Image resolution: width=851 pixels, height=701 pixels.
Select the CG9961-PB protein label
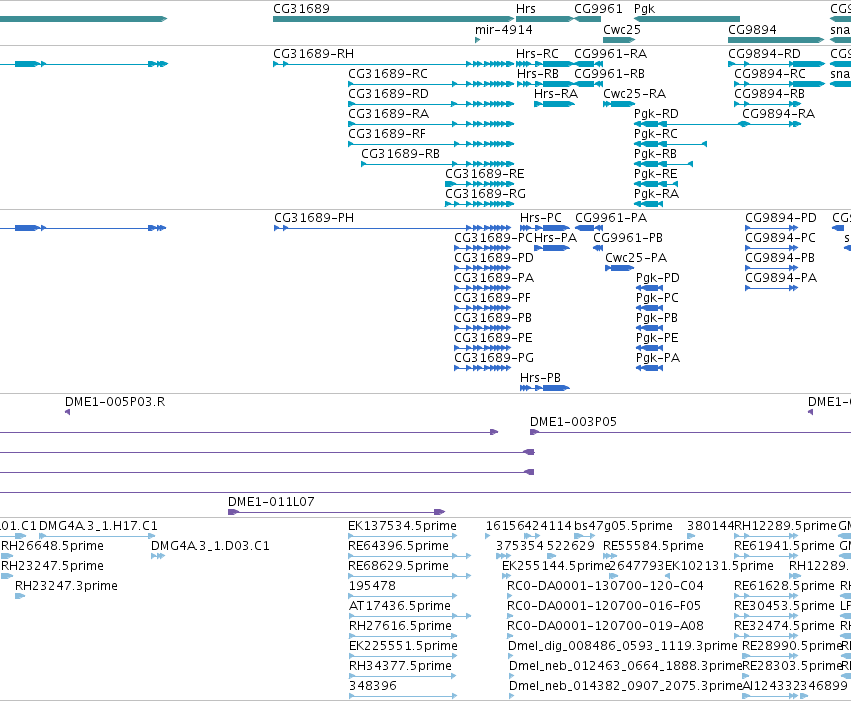point(627,238)
